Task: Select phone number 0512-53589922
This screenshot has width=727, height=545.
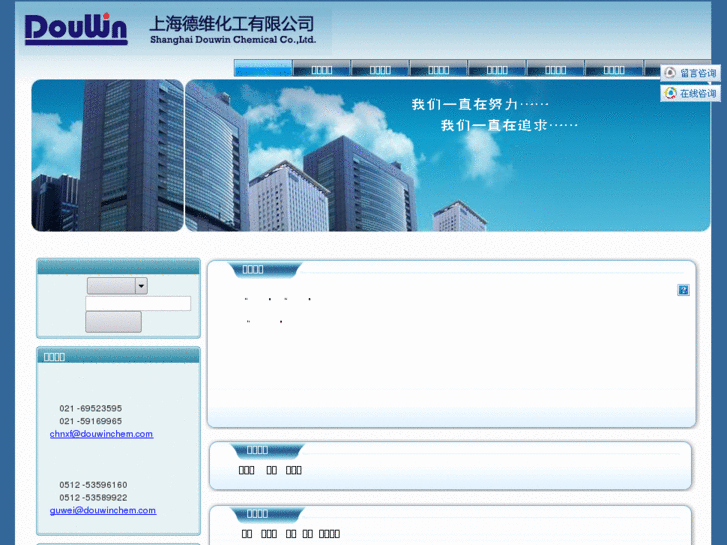Action: tap(93, 497)
